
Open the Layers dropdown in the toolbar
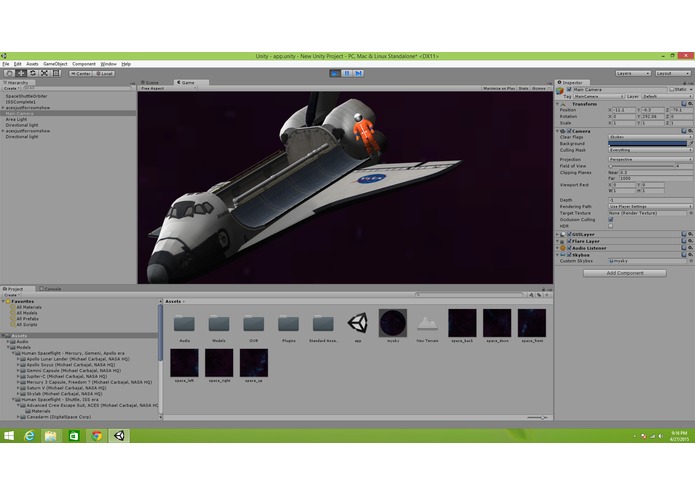coord(633,73)
